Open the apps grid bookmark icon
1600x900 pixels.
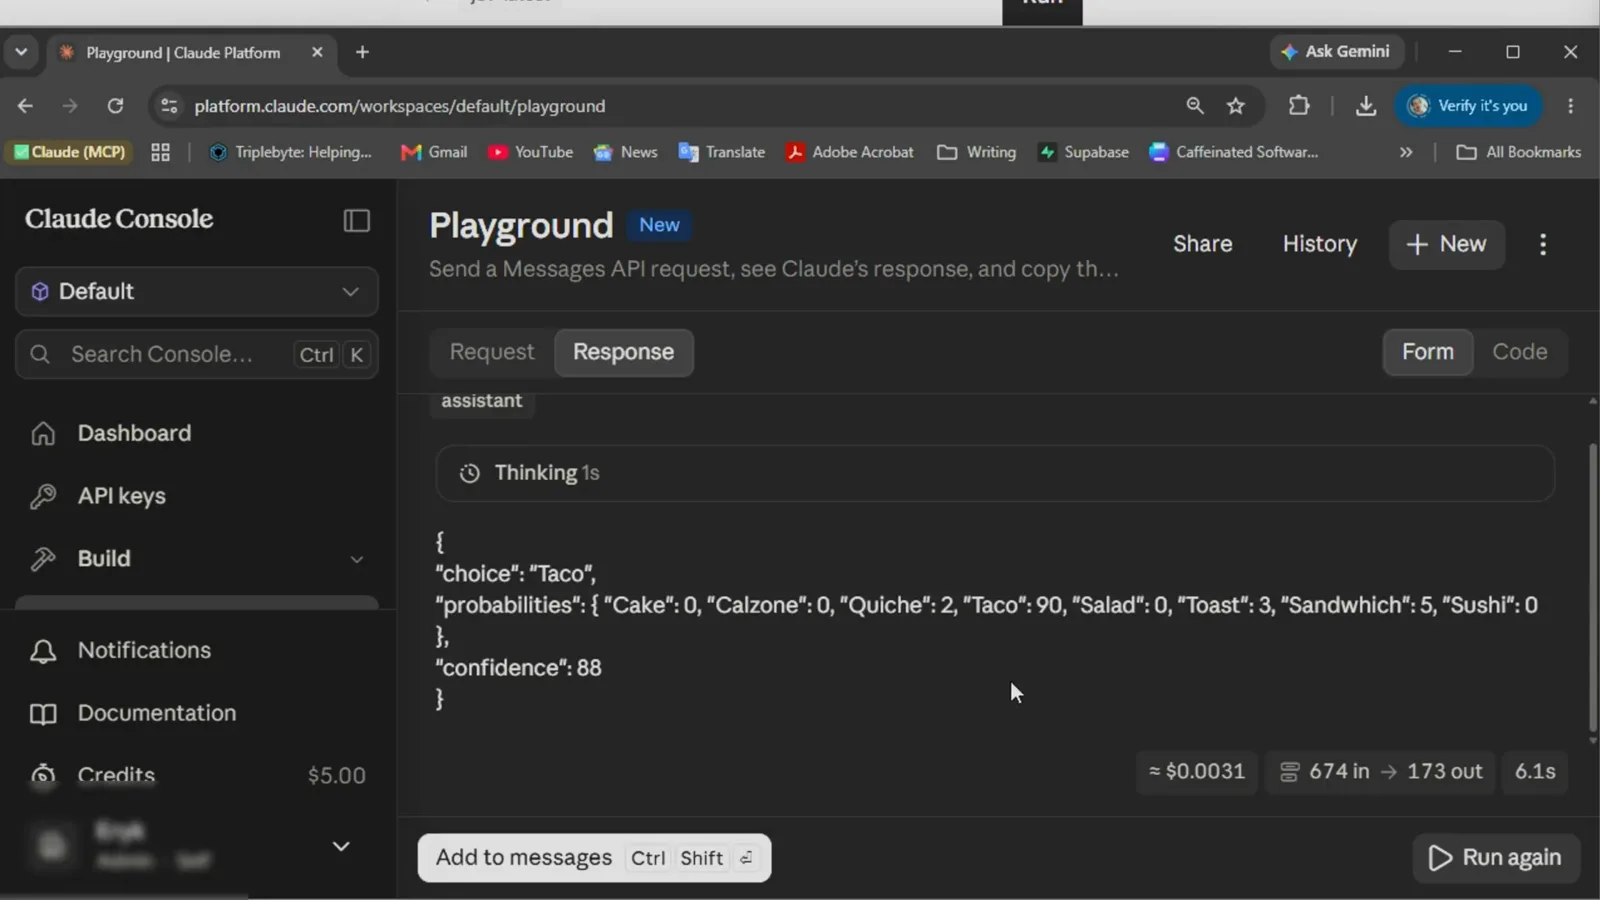[x=160, y=152]
